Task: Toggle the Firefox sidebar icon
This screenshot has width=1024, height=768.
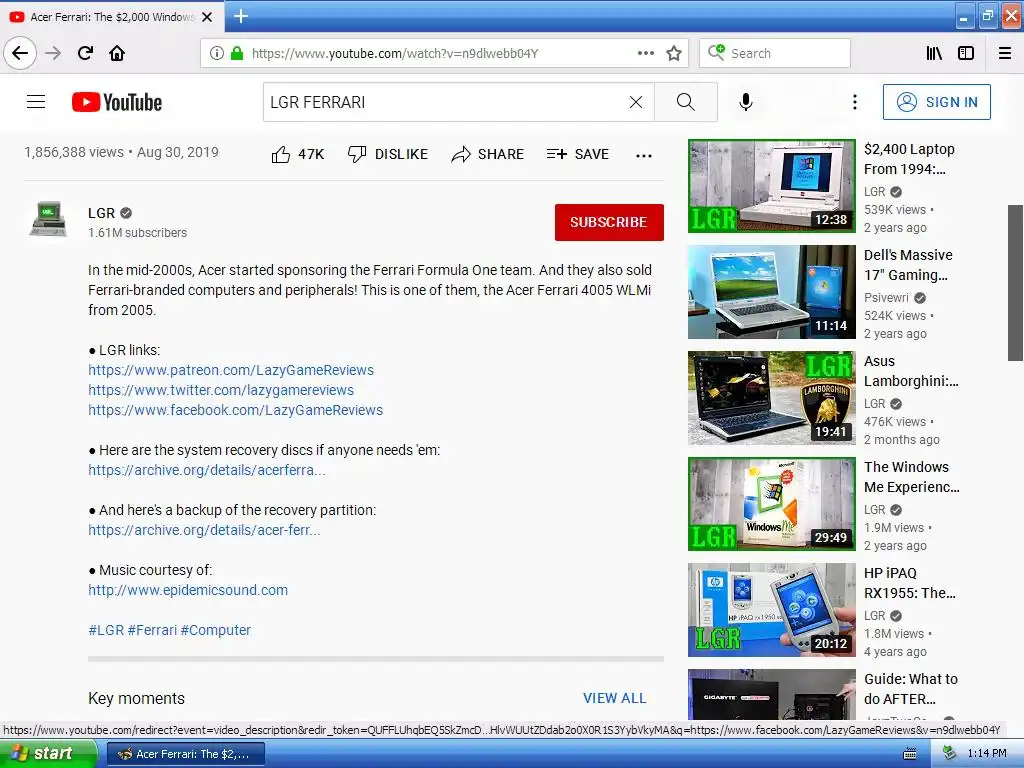Action: tap(966, 53)
